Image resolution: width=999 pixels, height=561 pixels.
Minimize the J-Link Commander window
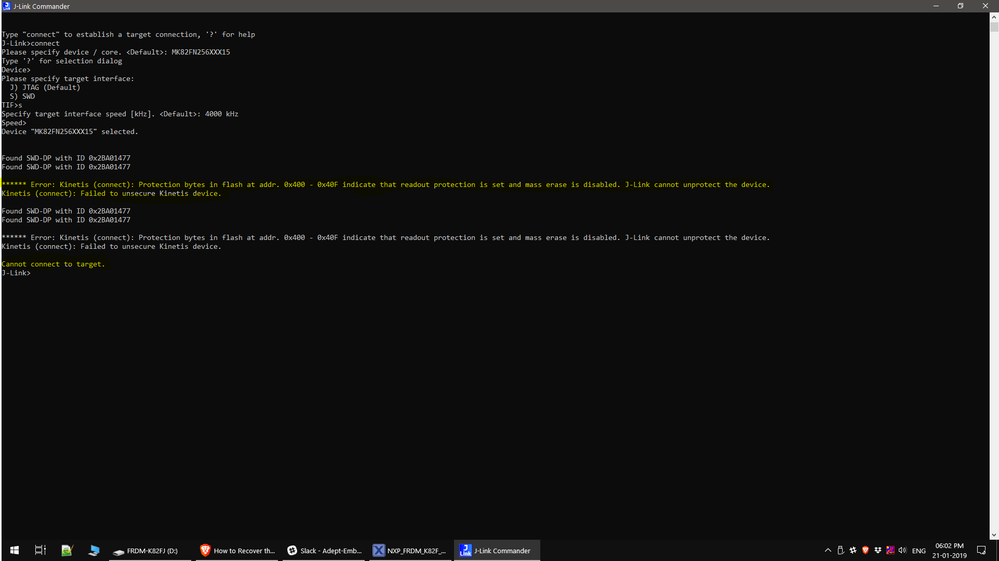point(936,6)
